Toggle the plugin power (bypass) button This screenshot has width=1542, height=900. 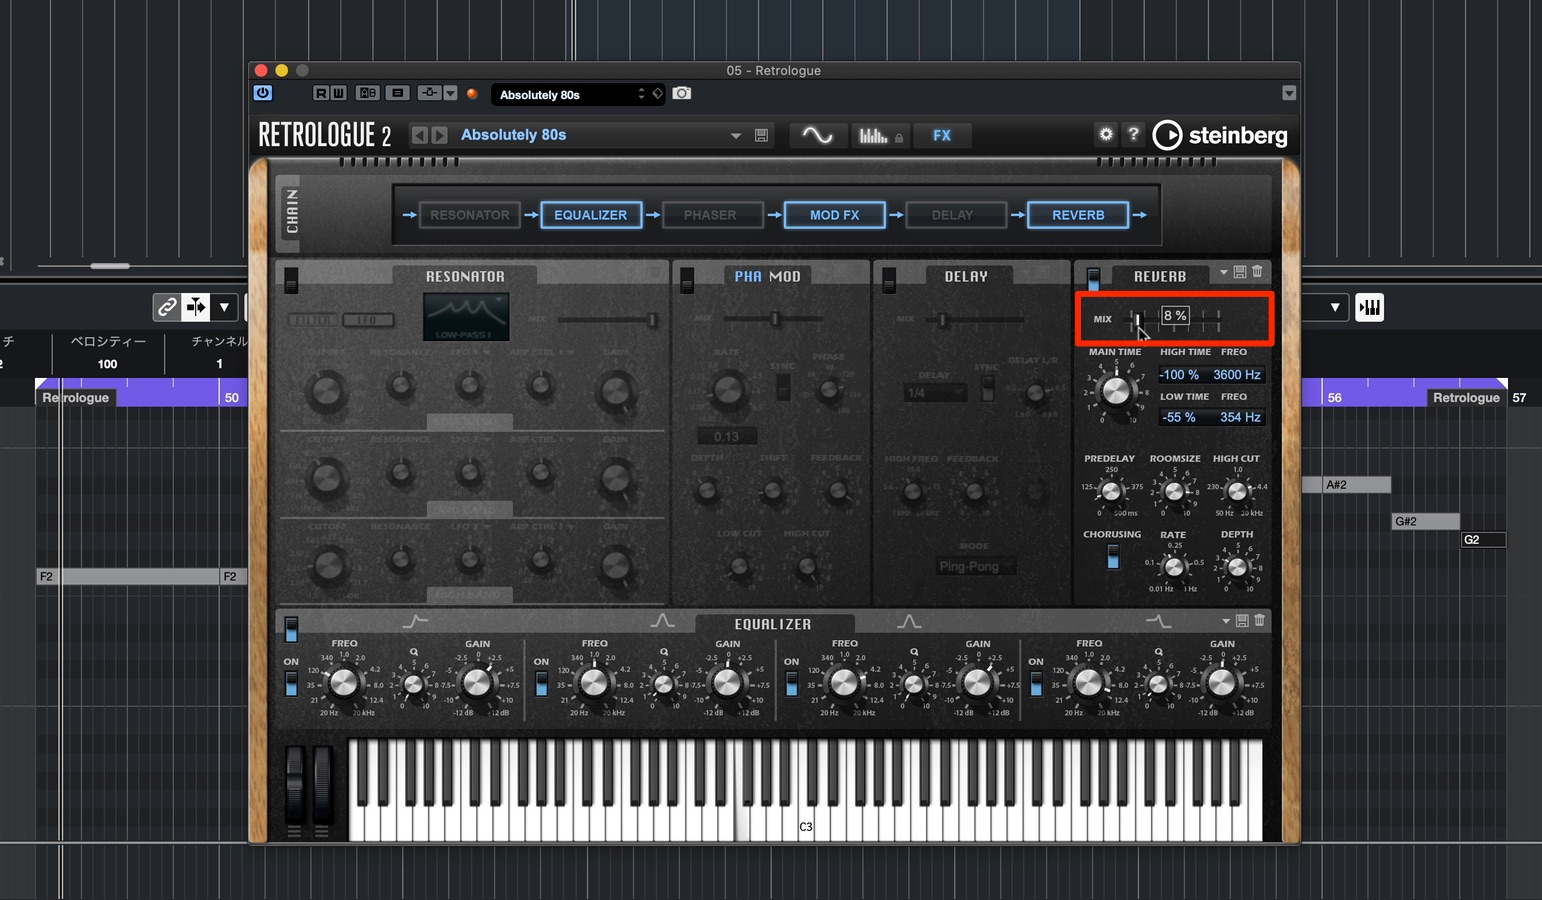(x=263, y=93)
